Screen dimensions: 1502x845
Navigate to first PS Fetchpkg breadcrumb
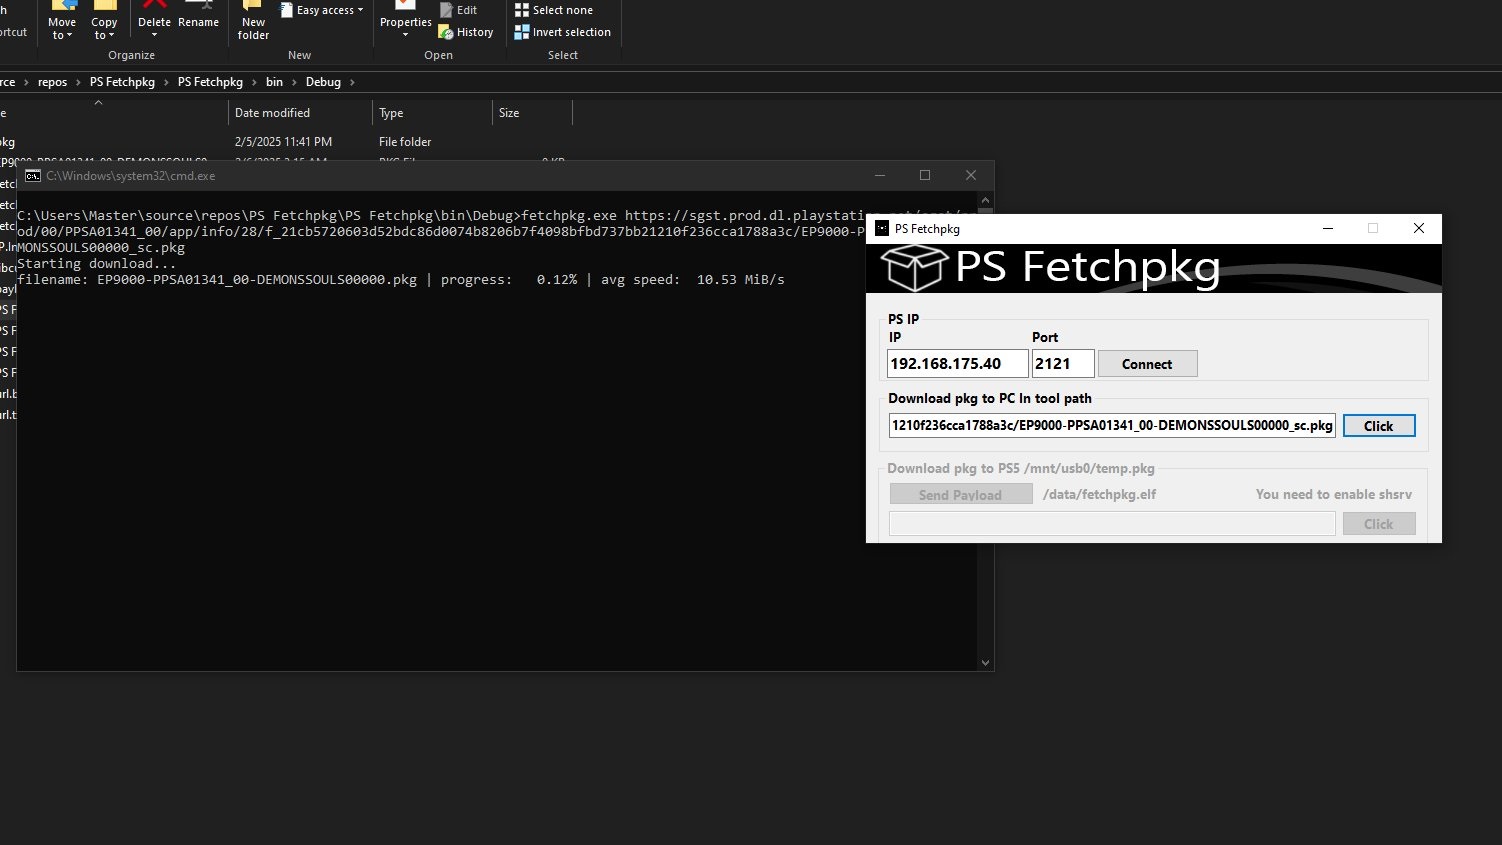coord(122,82)
